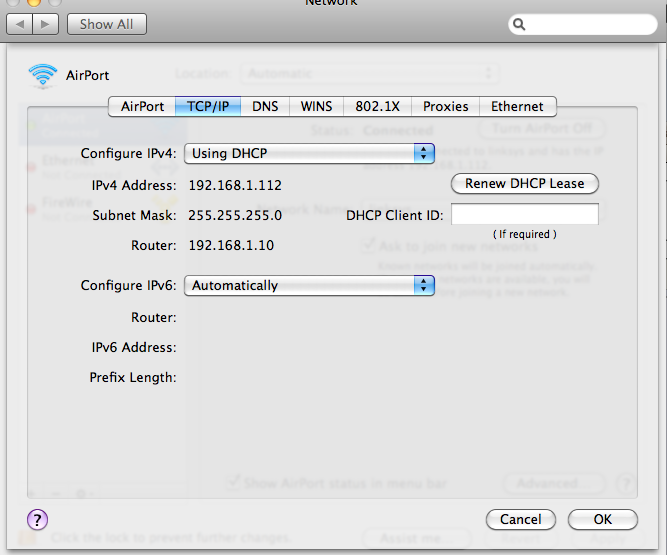The image size is (667, 555).
Task: Open the 802.1X tab
Action: pos(378,106)
